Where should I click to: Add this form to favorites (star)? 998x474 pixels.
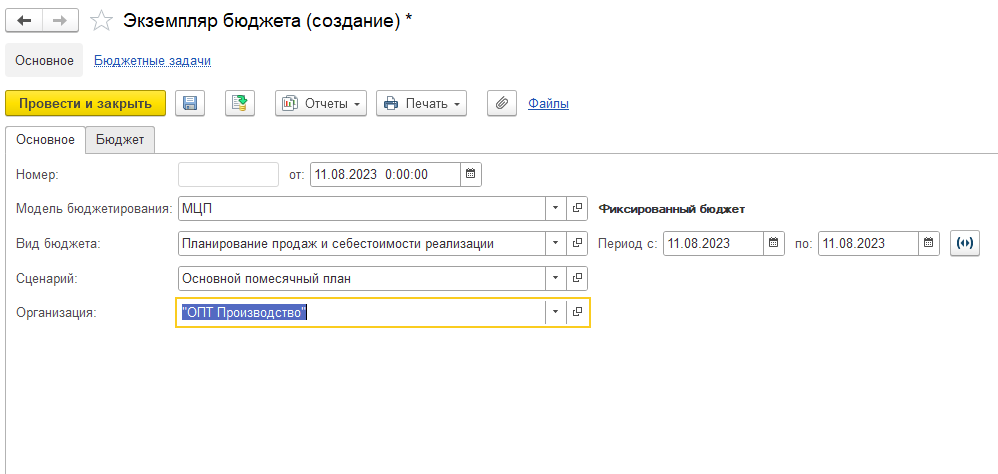tap(100, 20)
